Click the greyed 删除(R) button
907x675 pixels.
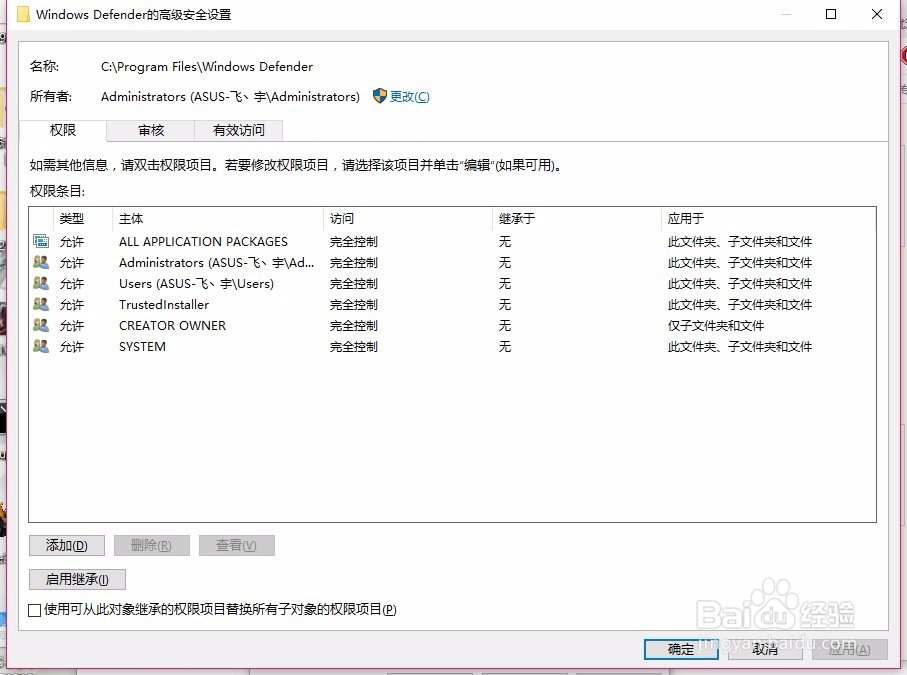(152, 545)
